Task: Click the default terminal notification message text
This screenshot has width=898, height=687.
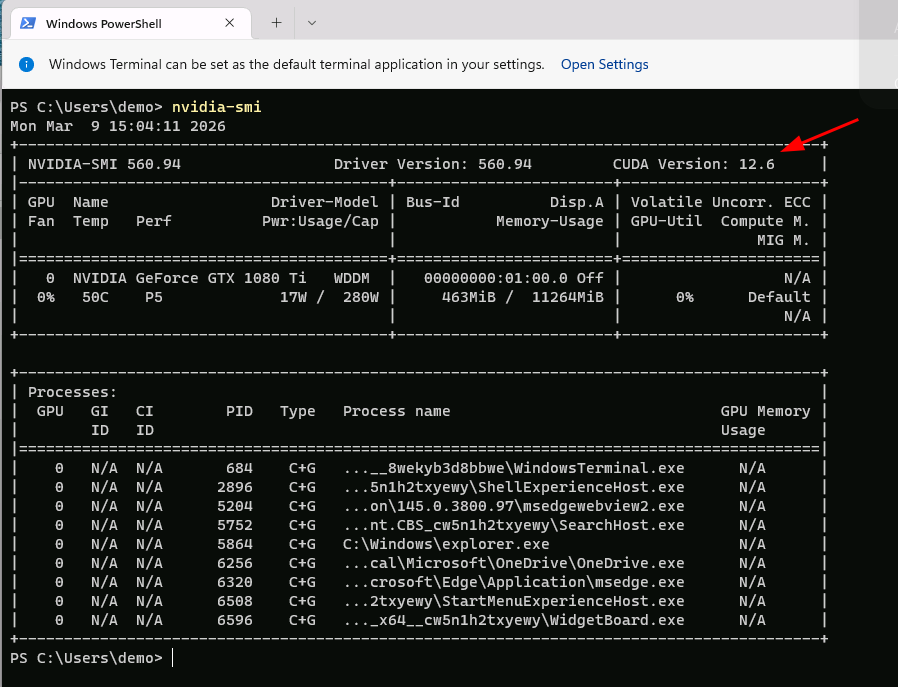Action: [296, 64]
